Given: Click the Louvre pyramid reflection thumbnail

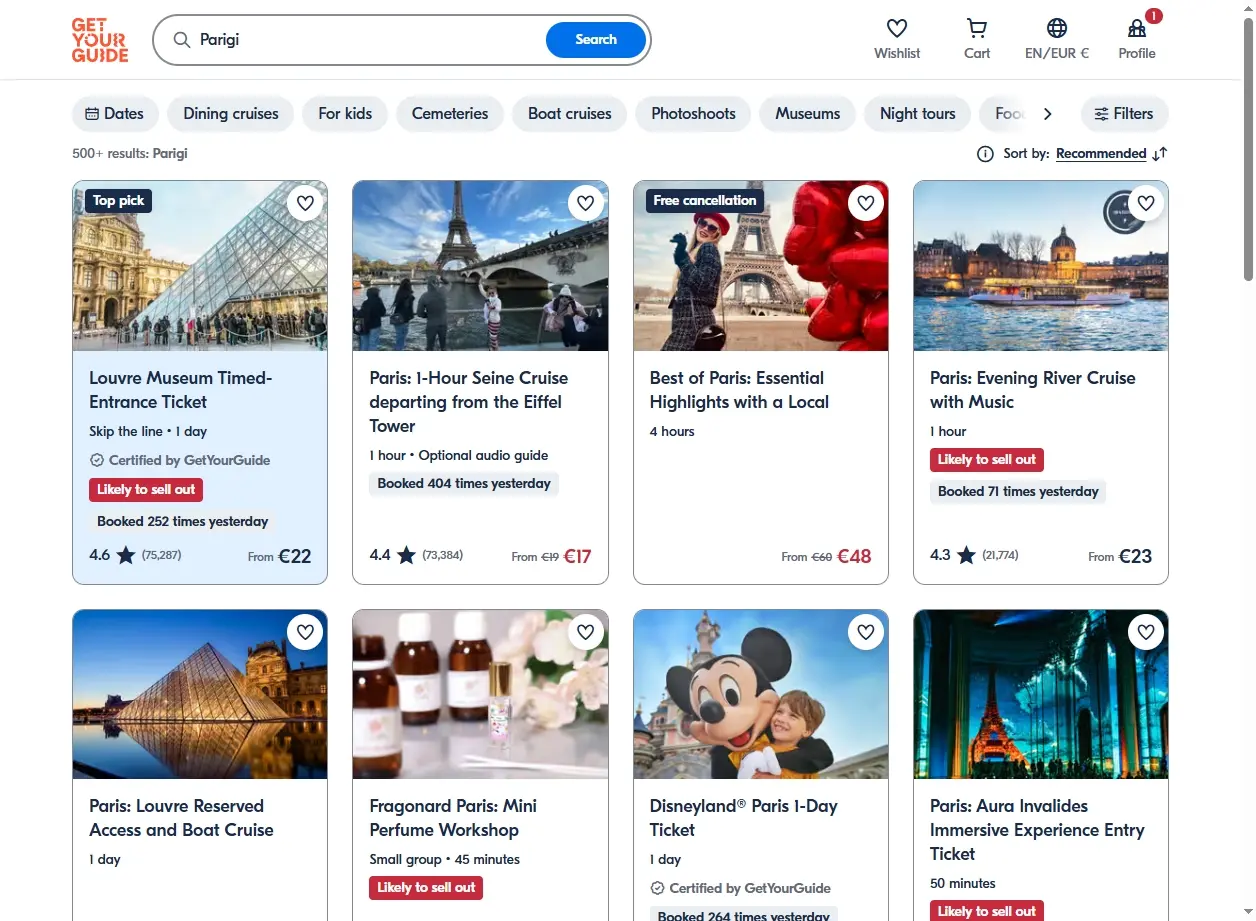Looking at the screenshot, I should point(200,694).
